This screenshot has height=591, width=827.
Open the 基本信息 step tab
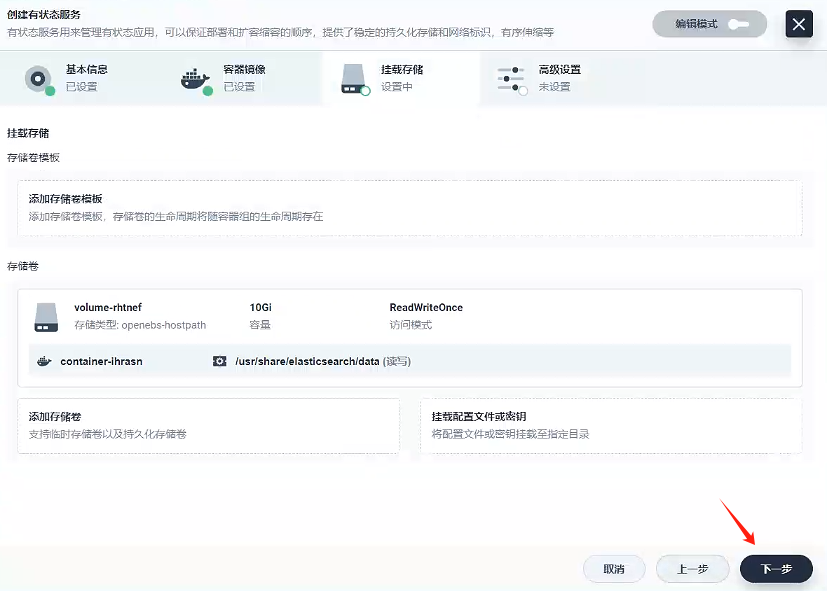pos(82,78)
